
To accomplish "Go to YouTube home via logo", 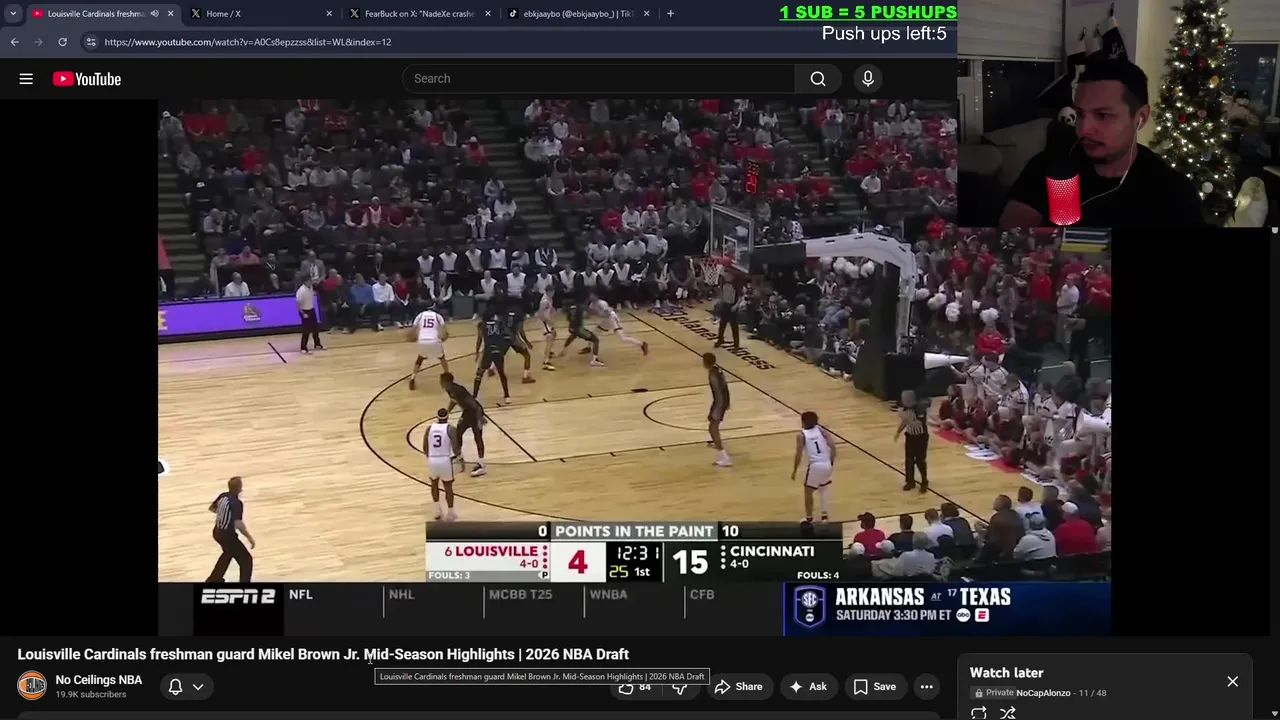I will point(87,79).
